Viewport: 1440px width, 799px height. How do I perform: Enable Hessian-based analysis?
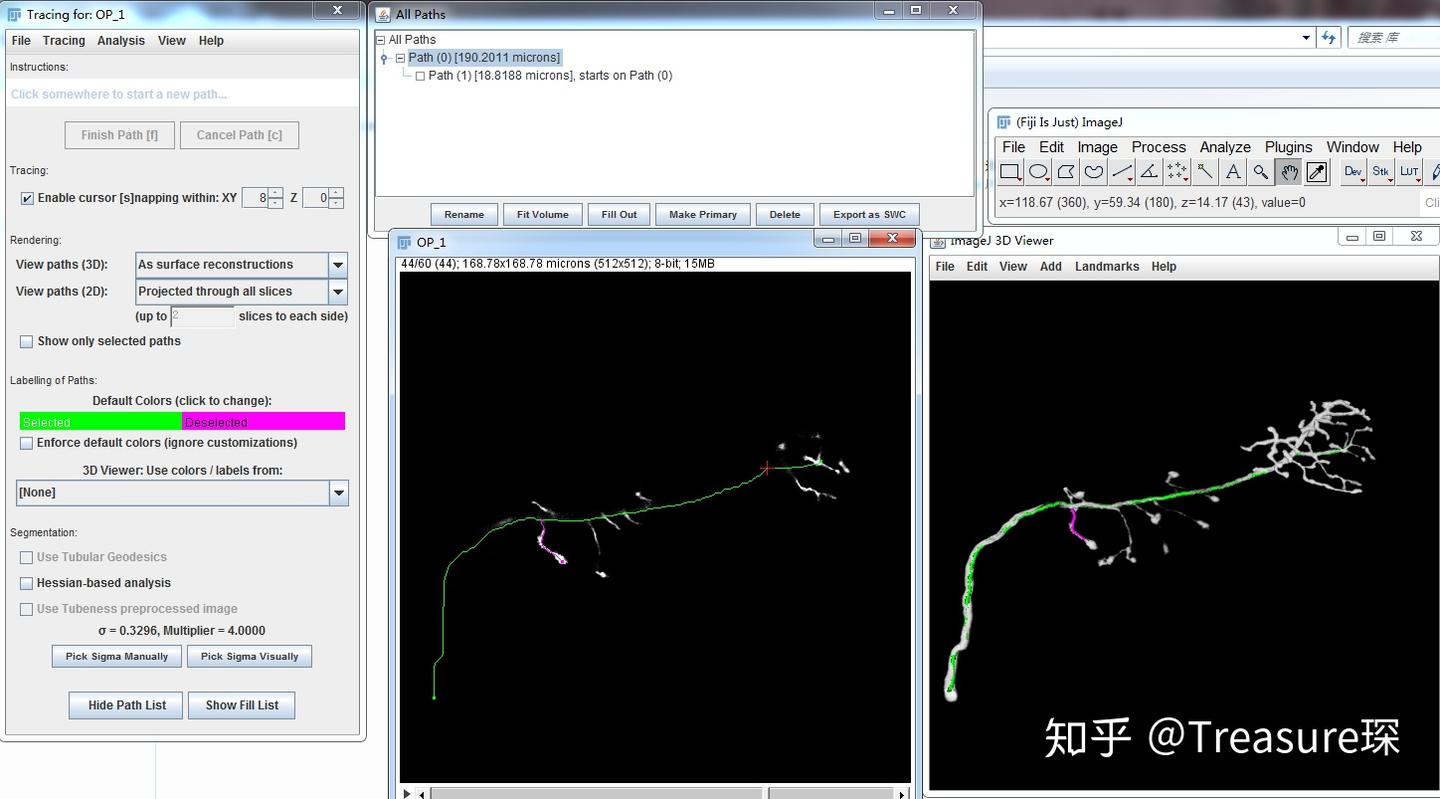pyautogui.click(x=26, y=583)
